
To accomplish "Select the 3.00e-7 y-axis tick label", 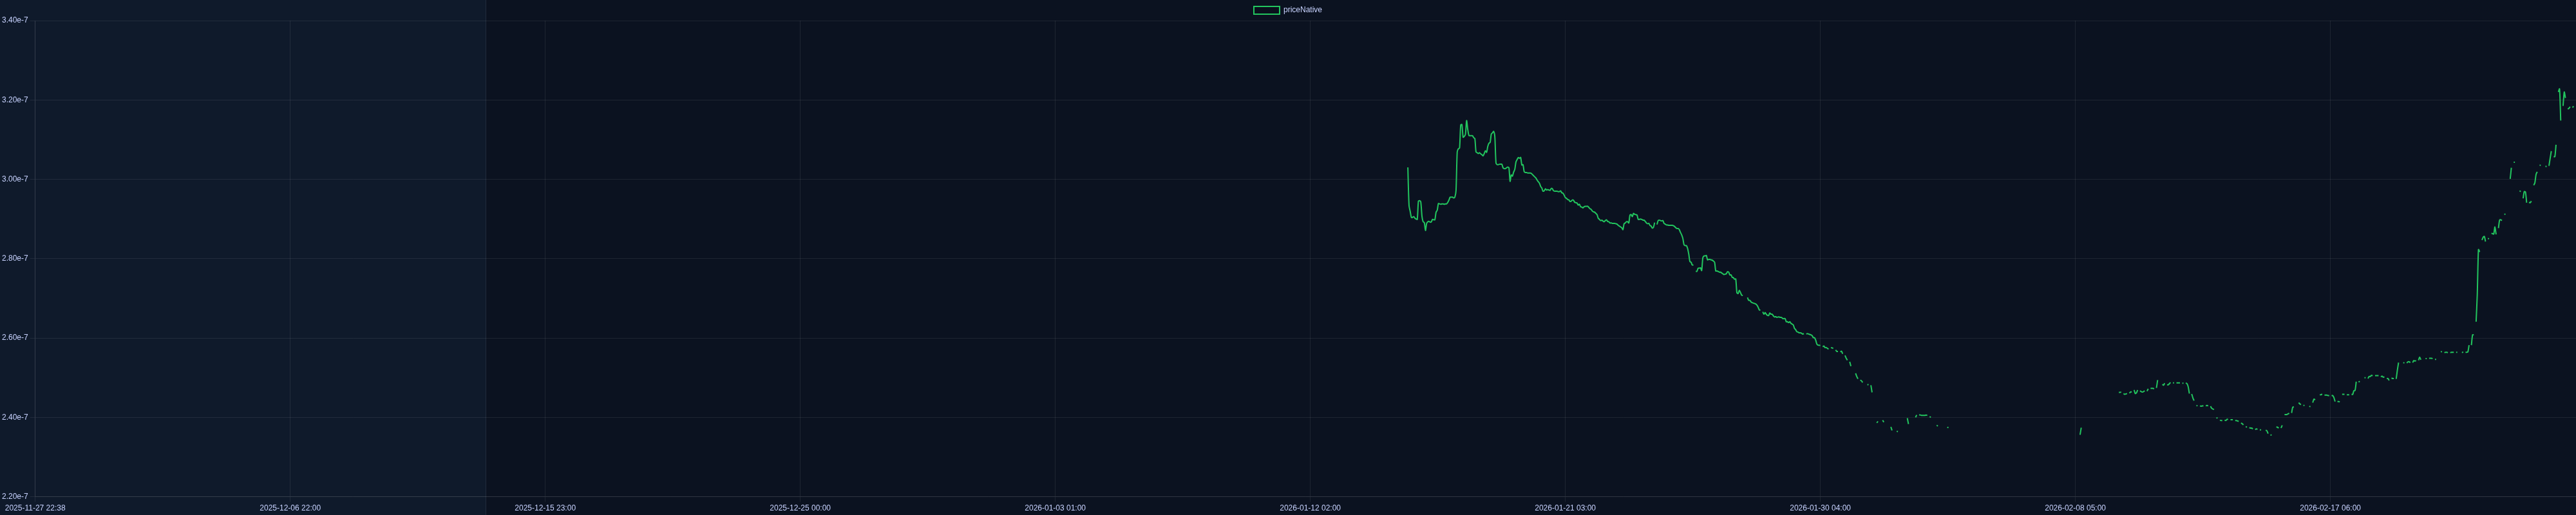I will tap(15, 179).
